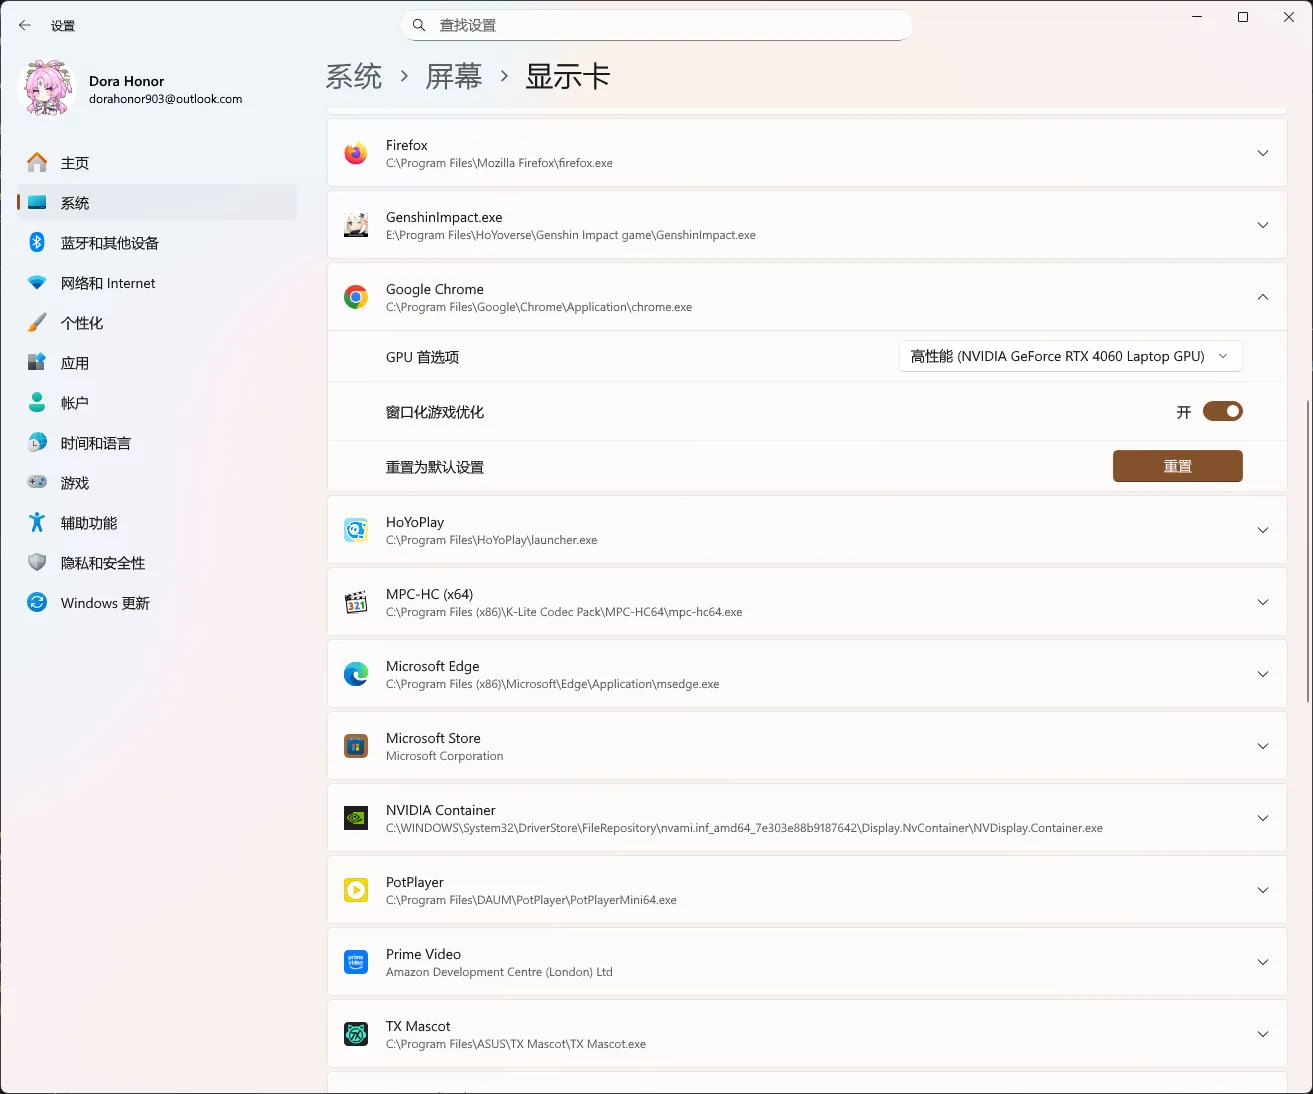Select 系统 in the sidebar
Image resolution: width=1313 pixels, height=1094 pixels.
tap(157, 202)
